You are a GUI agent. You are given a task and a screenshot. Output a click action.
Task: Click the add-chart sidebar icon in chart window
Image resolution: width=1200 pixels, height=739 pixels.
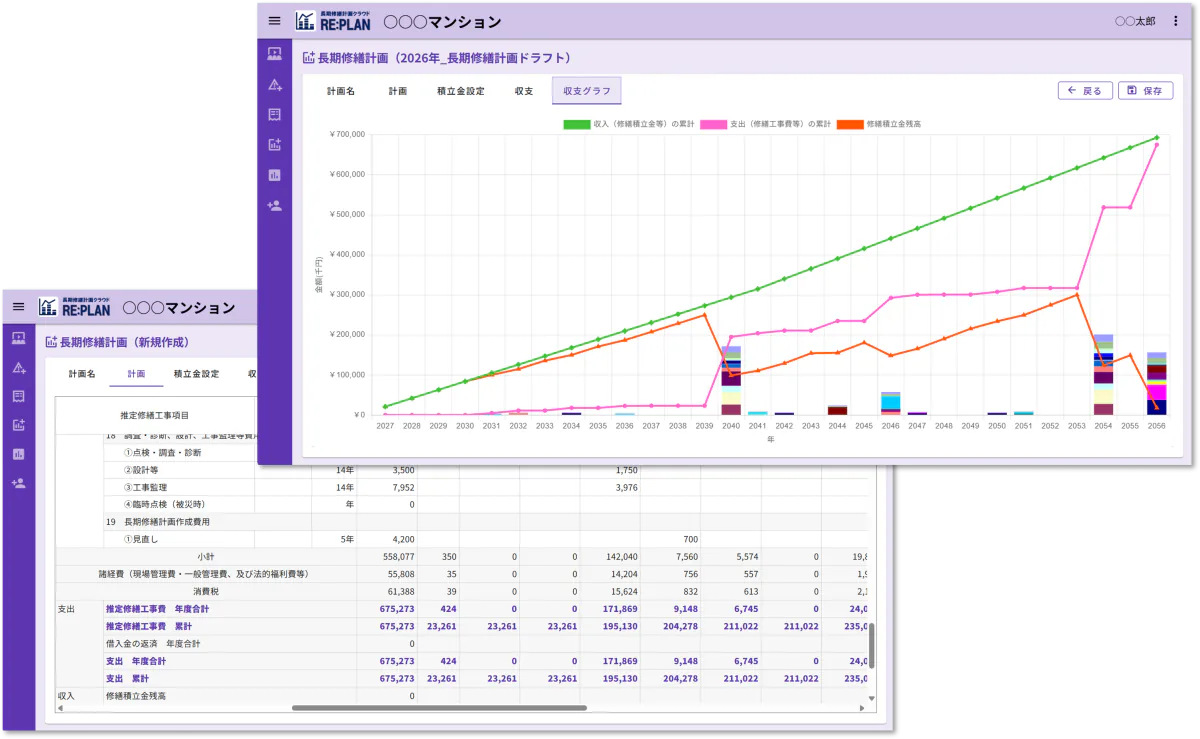tap(275, 145)
